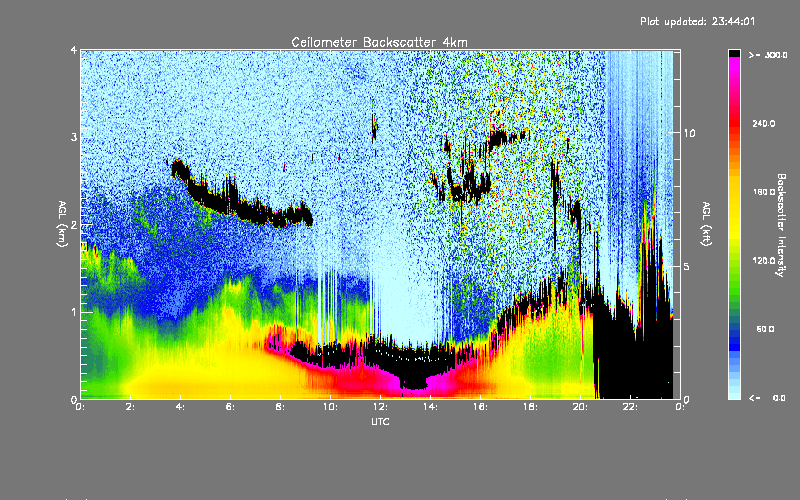Pick the green colorbar band beside 120.0
The image size is (800, 500).
(x=734, y=261)
